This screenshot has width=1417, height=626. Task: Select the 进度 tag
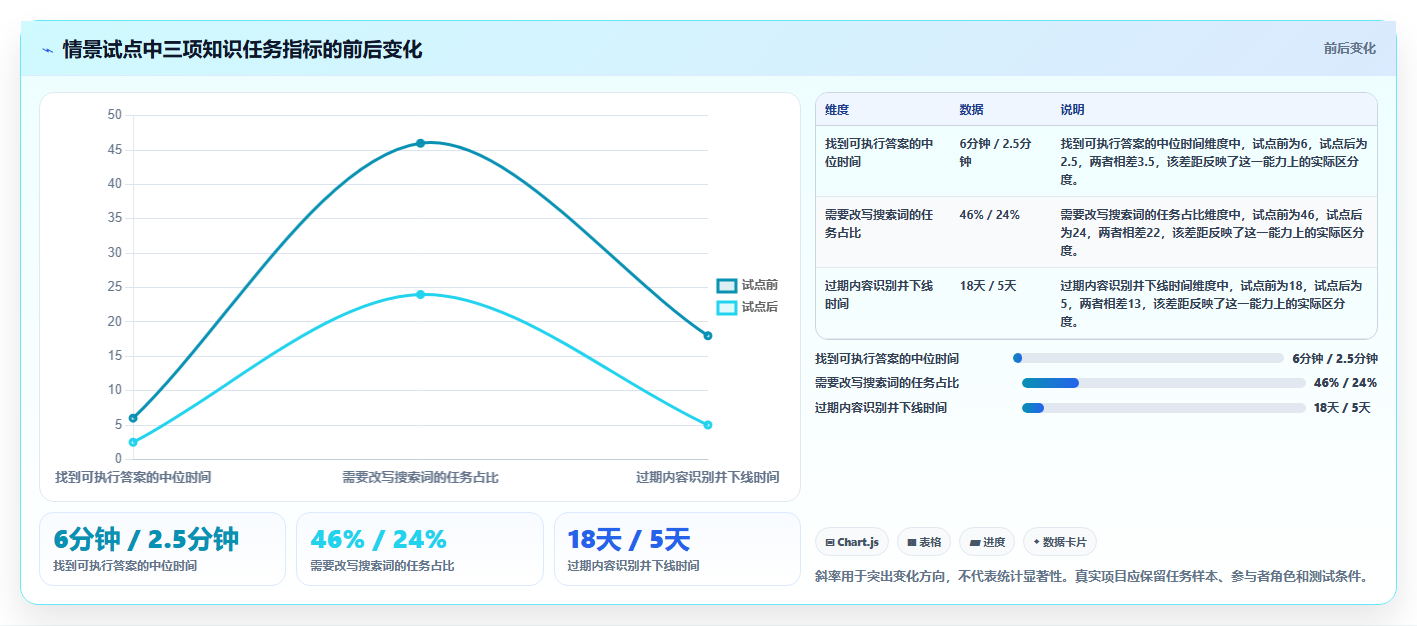[x=987, y=542]
